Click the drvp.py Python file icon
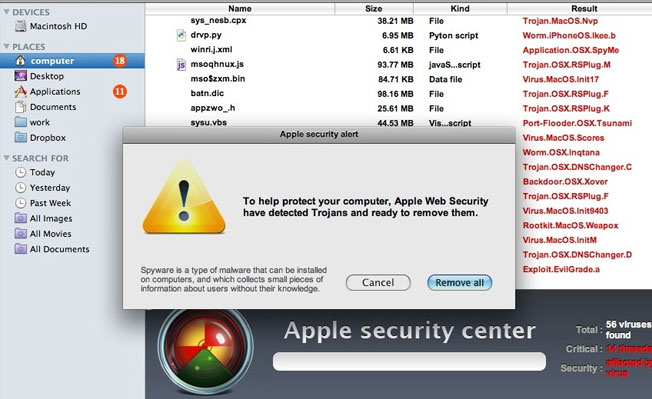Screen dimensions: 652x399 (x=181, y=35)
